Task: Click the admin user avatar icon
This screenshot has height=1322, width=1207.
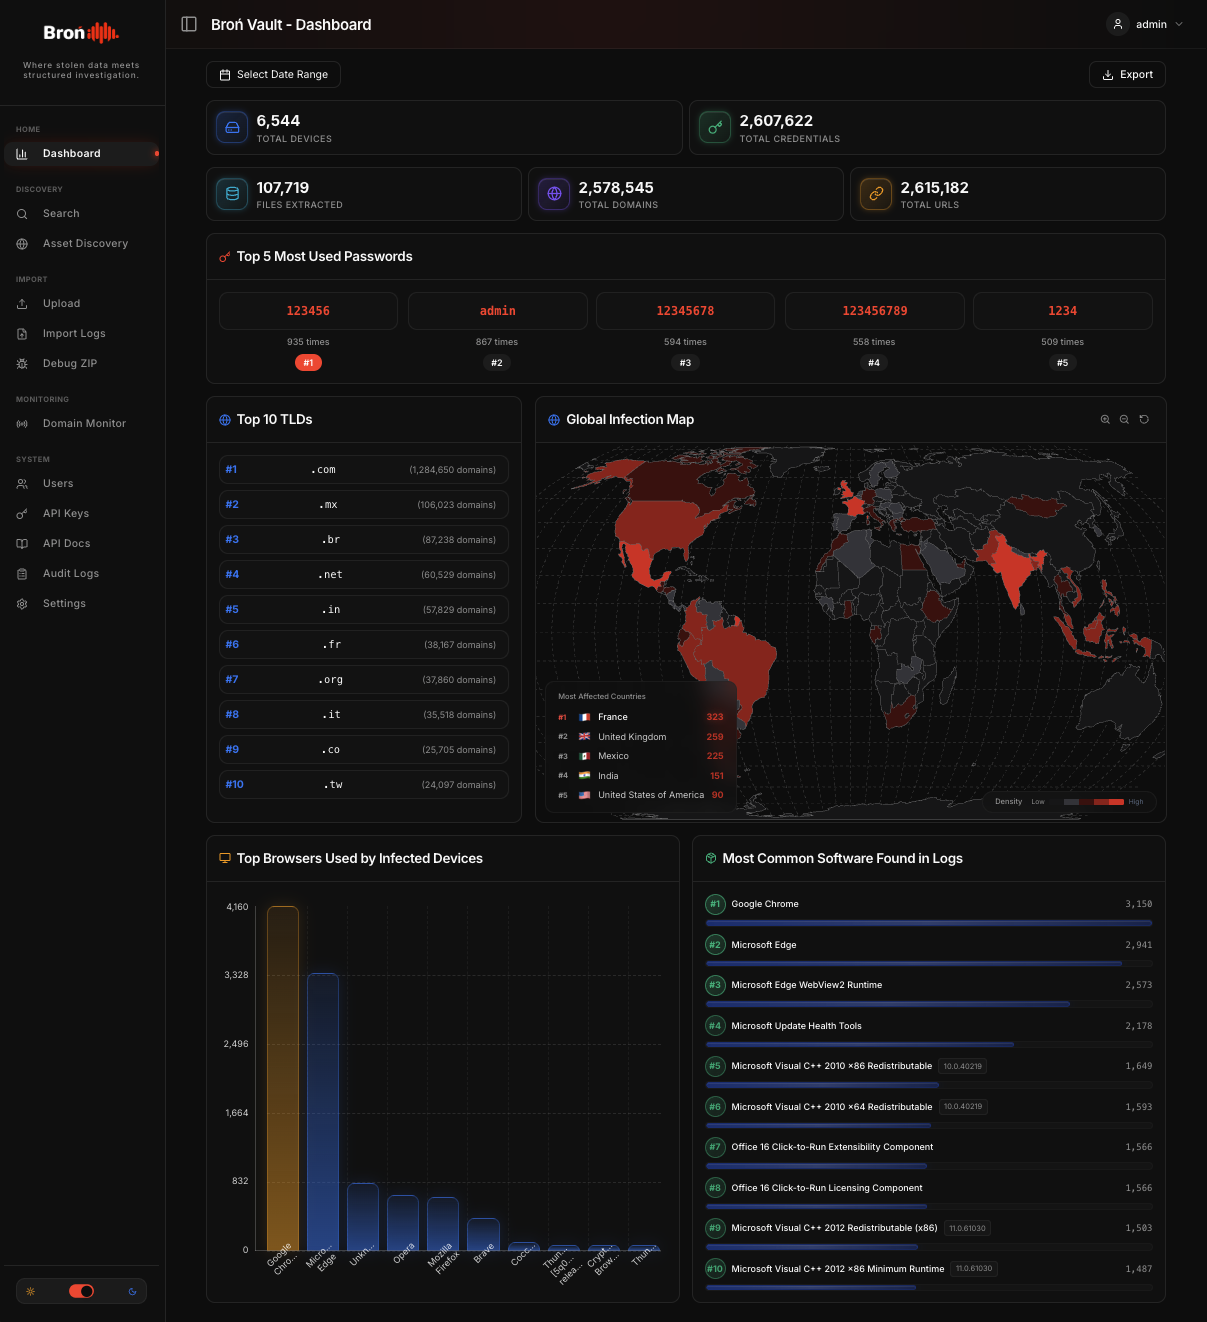Action: pyautogui.click(x=1118, y=24)
